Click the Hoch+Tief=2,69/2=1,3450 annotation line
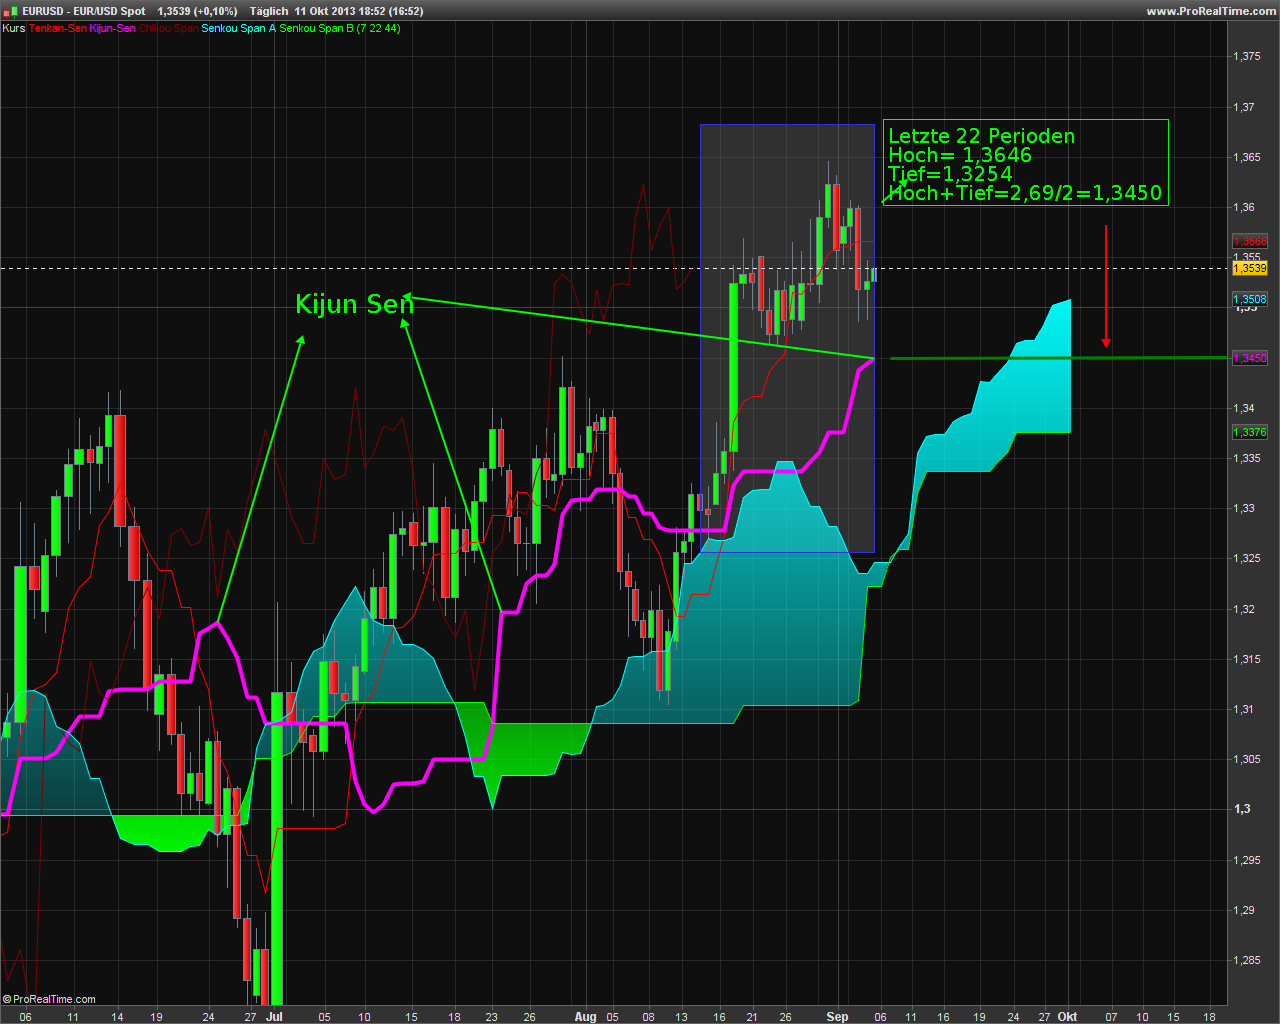Image resolution: width=1280 pixels, height=1024 pixels. [x=1025, y=193]
